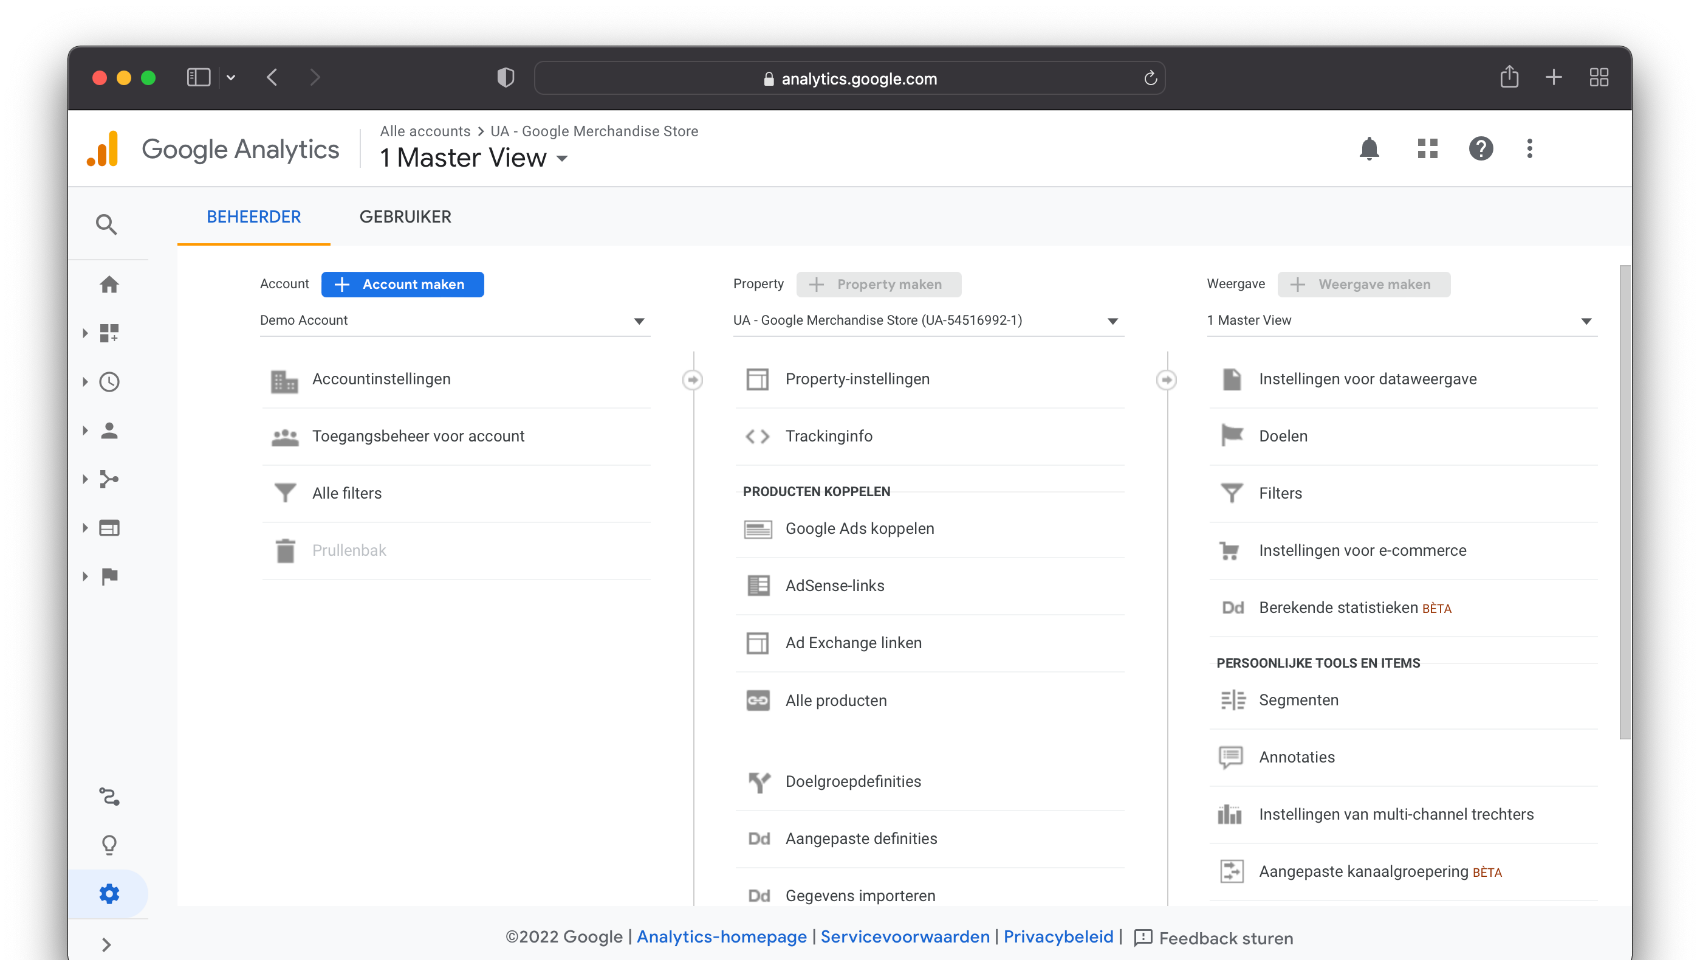Click the vertical scrollbar on the right

(x=1625, y=502)
